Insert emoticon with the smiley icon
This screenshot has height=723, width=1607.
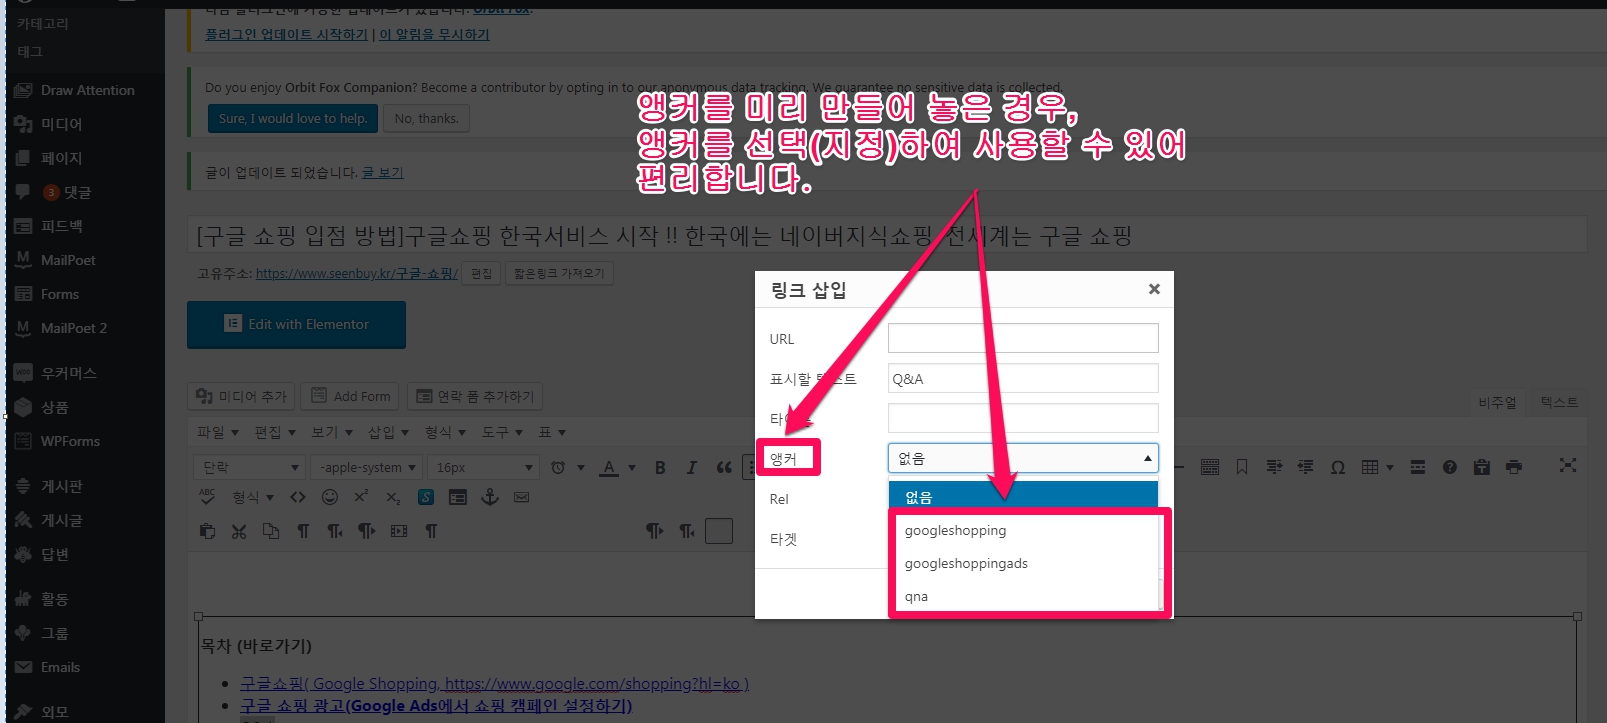coord(330,497)
